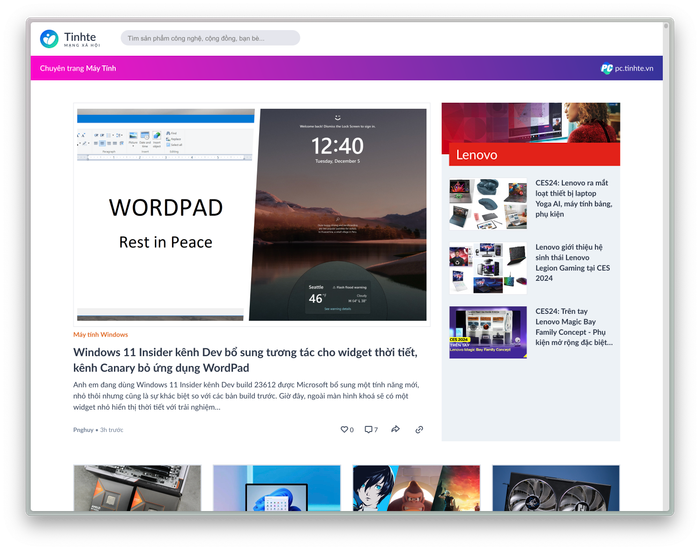Open Windows 11 Insider kênh Dev article headline
This screenshot has width=700, height=550.
coord(246,360)
